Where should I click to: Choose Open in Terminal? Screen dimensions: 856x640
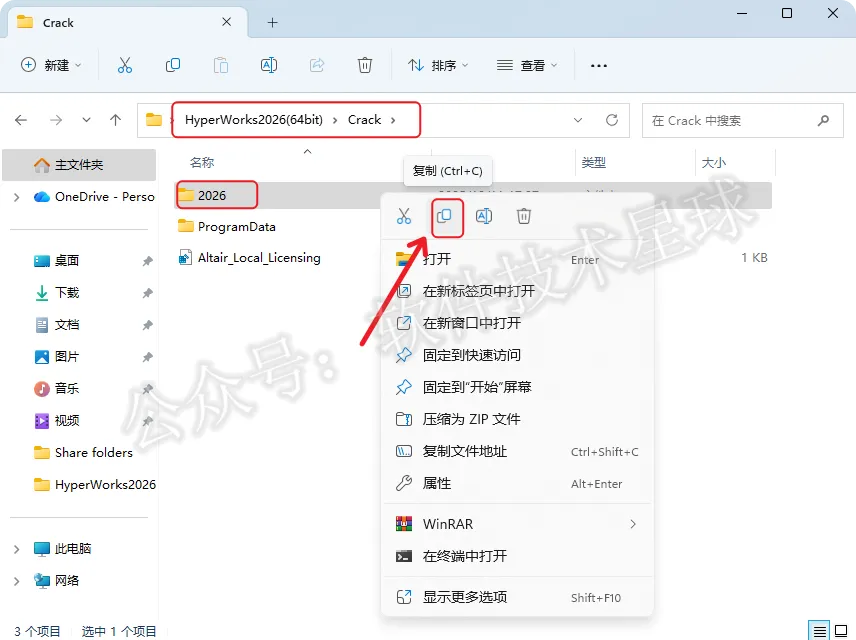[517, 556]
